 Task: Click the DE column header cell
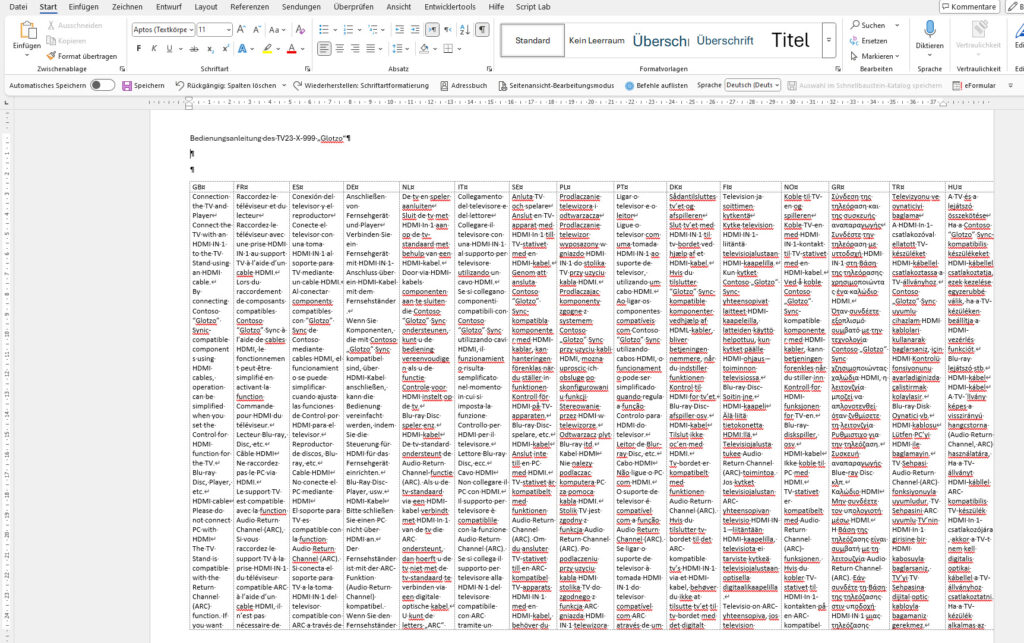371,187
